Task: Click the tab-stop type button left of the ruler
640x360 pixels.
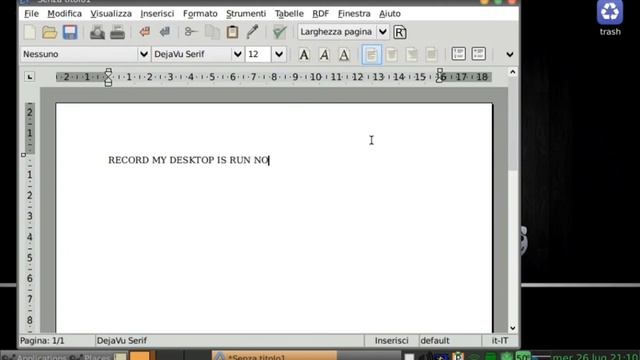Action: point(29,77)
